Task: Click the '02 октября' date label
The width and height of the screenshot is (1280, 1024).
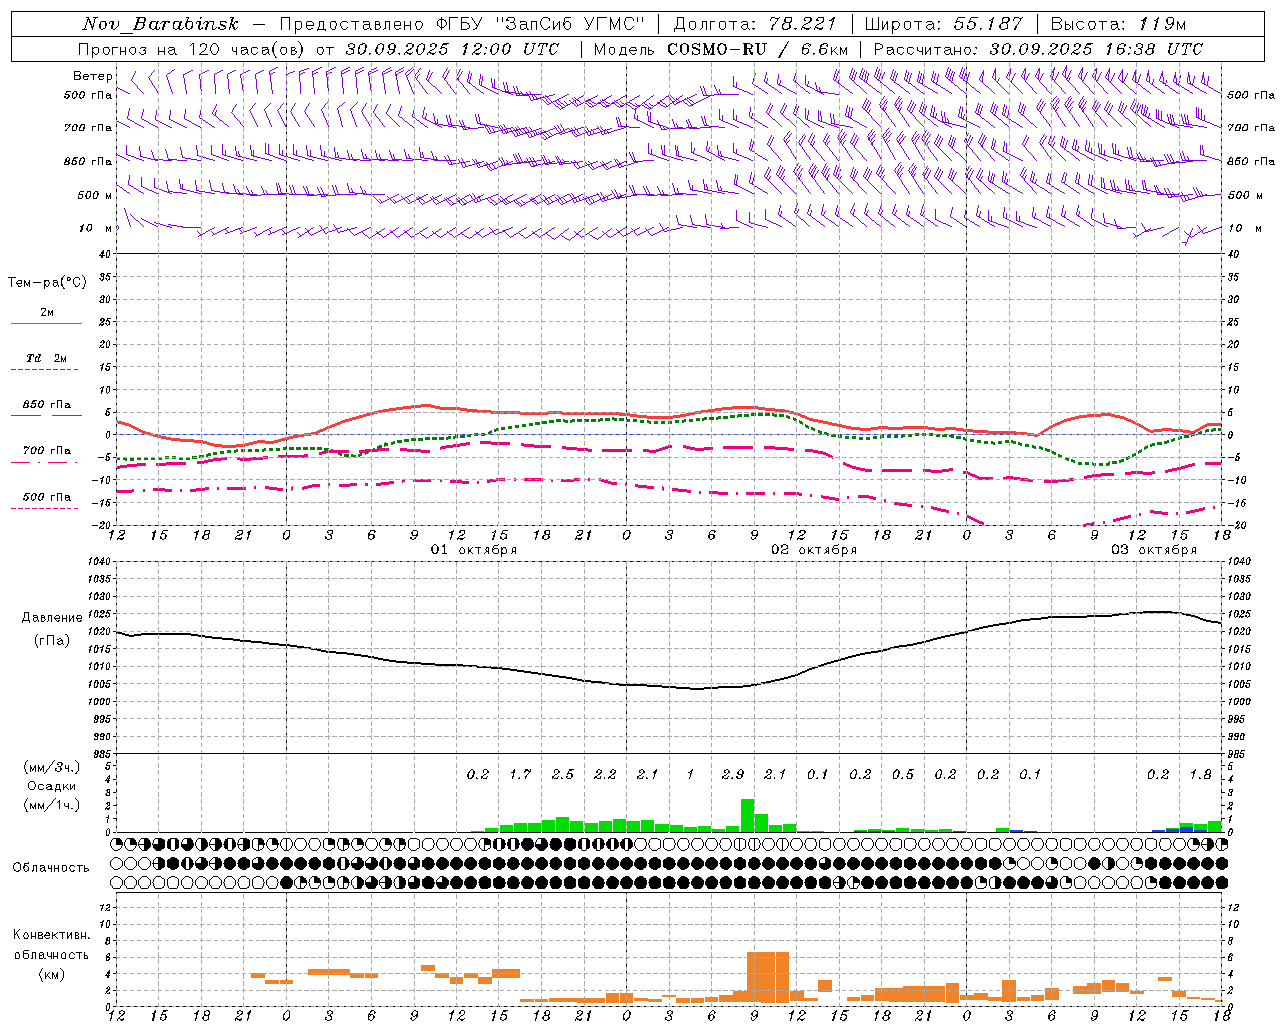Action: [814, 550]
